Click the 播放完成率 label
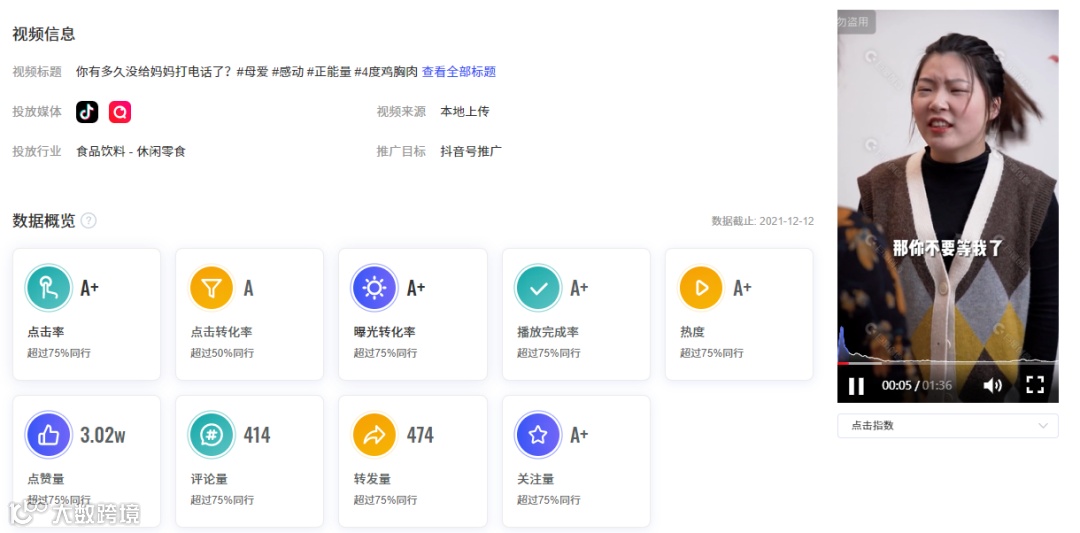1080x533 pixels. click(548, 332)
